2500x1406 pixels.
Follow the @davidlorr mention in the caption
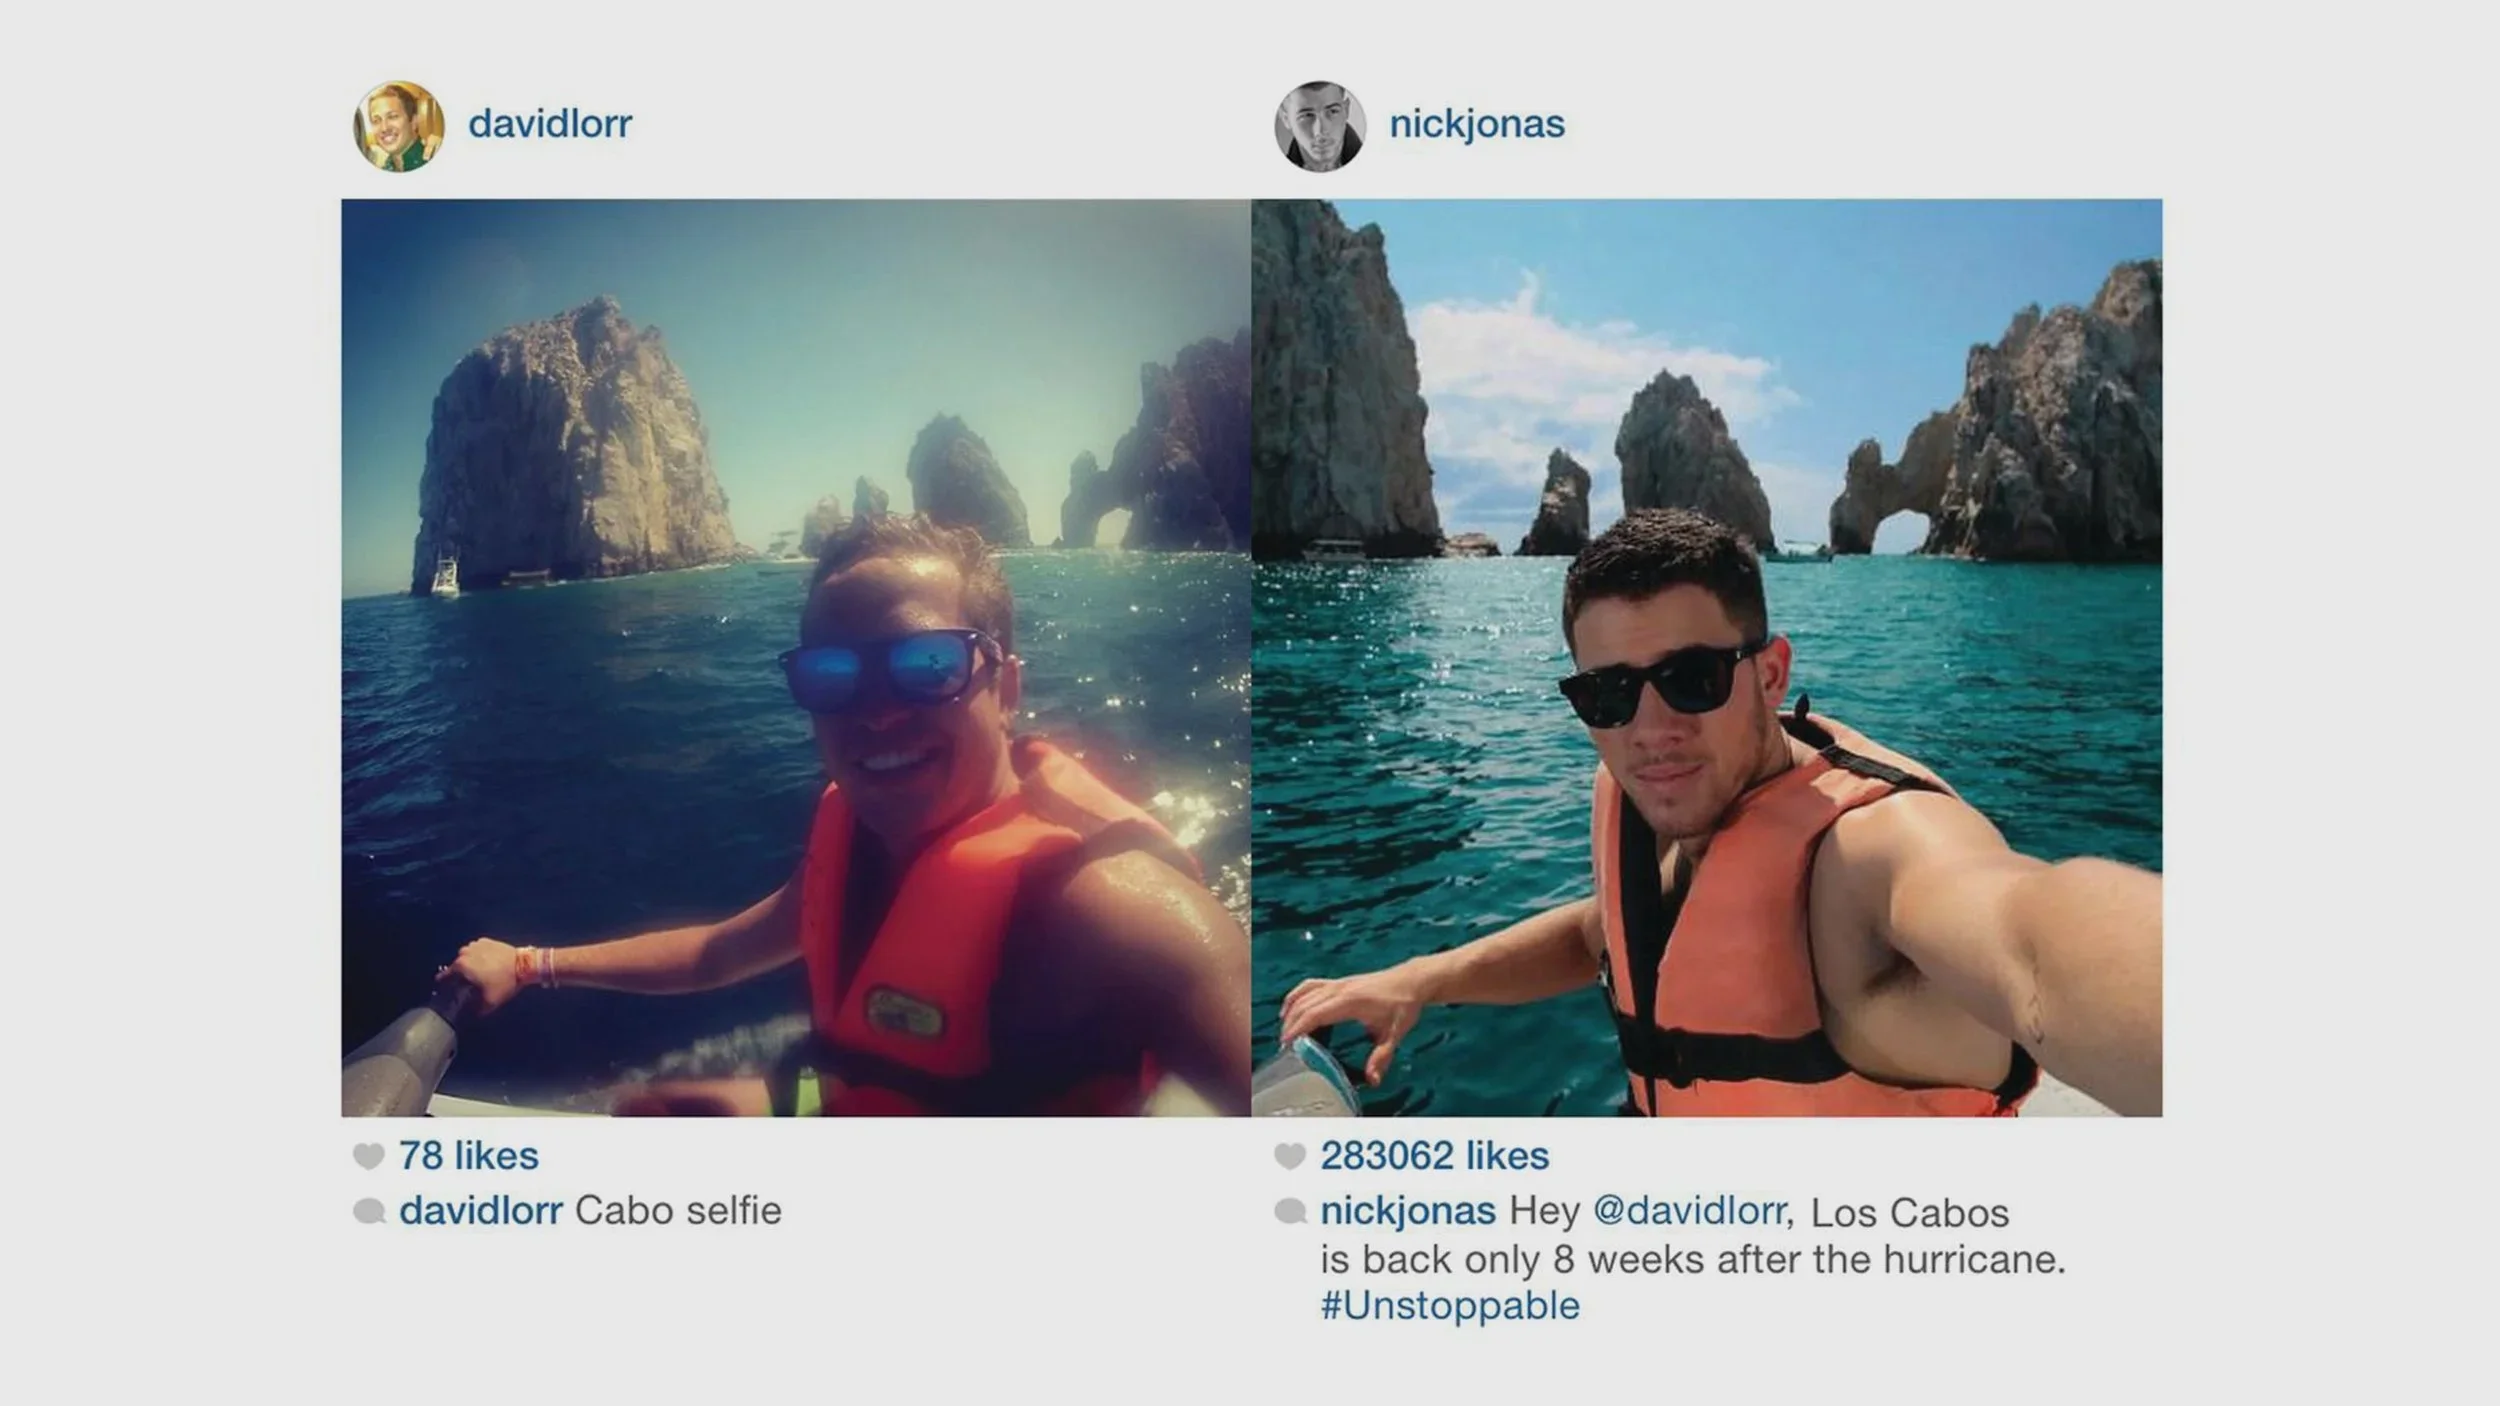(1690, 1211)
